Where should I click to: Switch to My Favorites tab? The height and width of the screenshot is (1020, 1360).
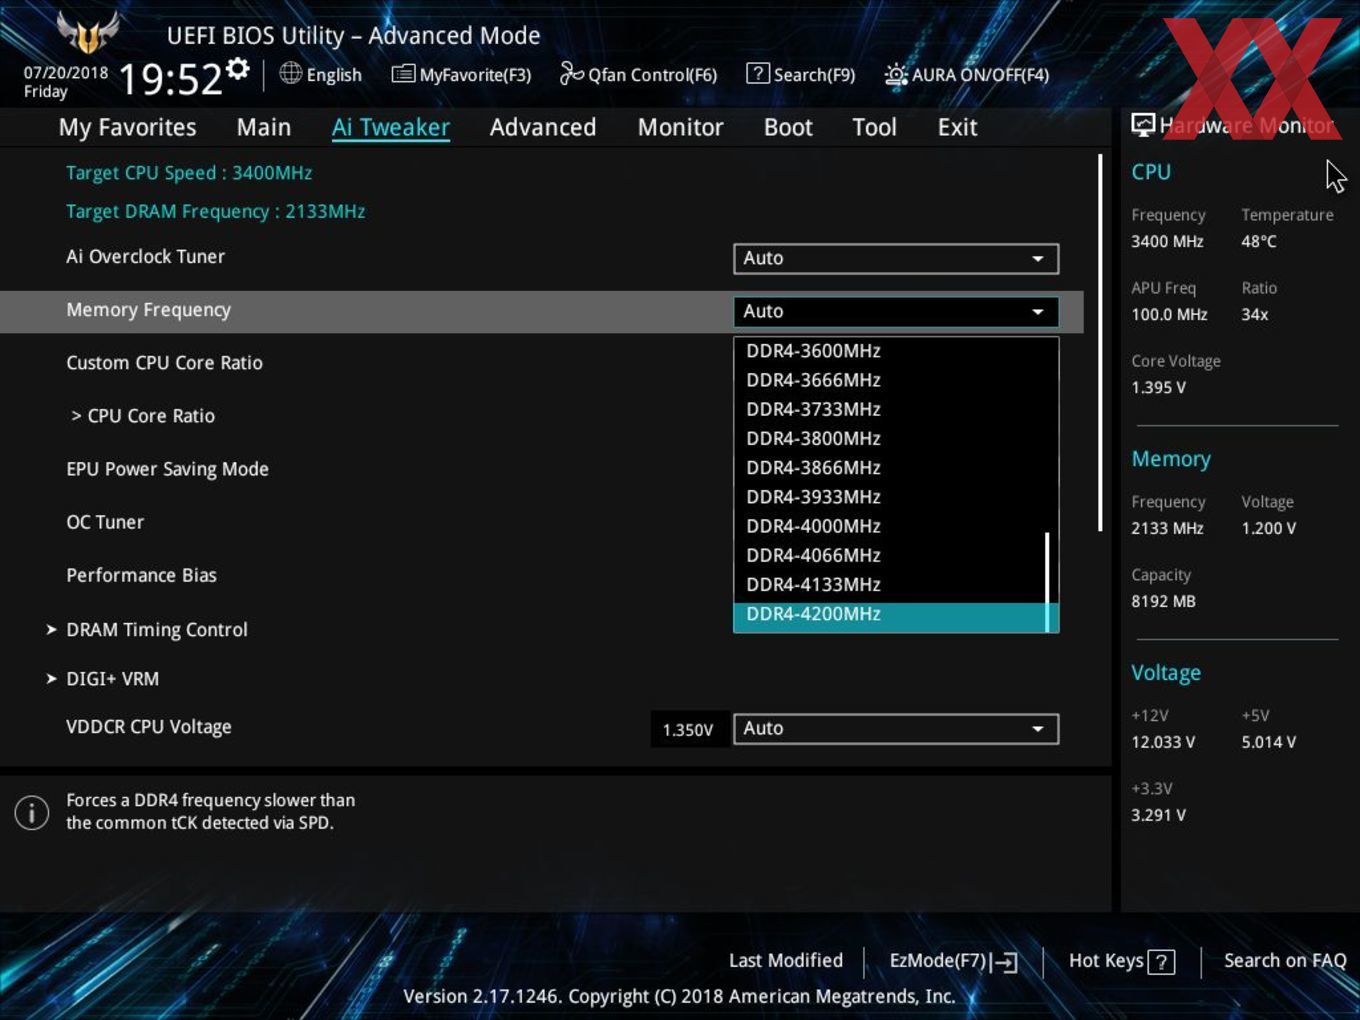point(127,127)
